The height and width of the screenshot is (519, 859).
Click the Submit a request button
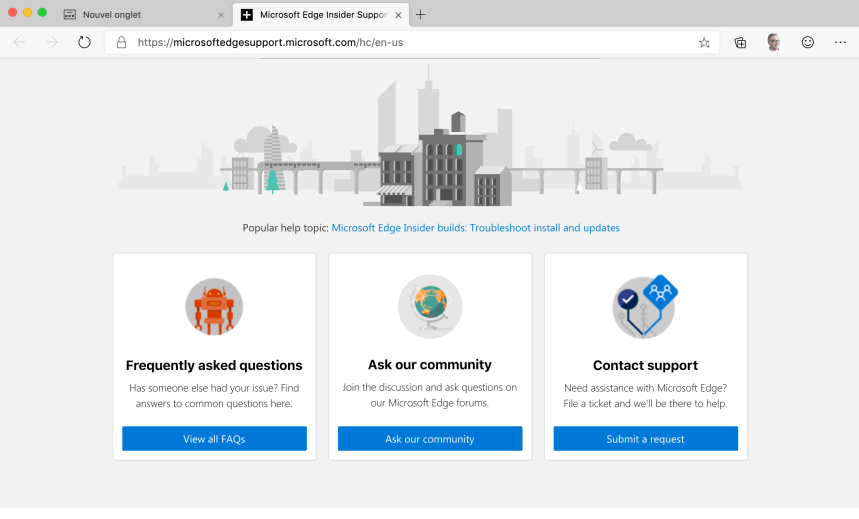[645, 439]
